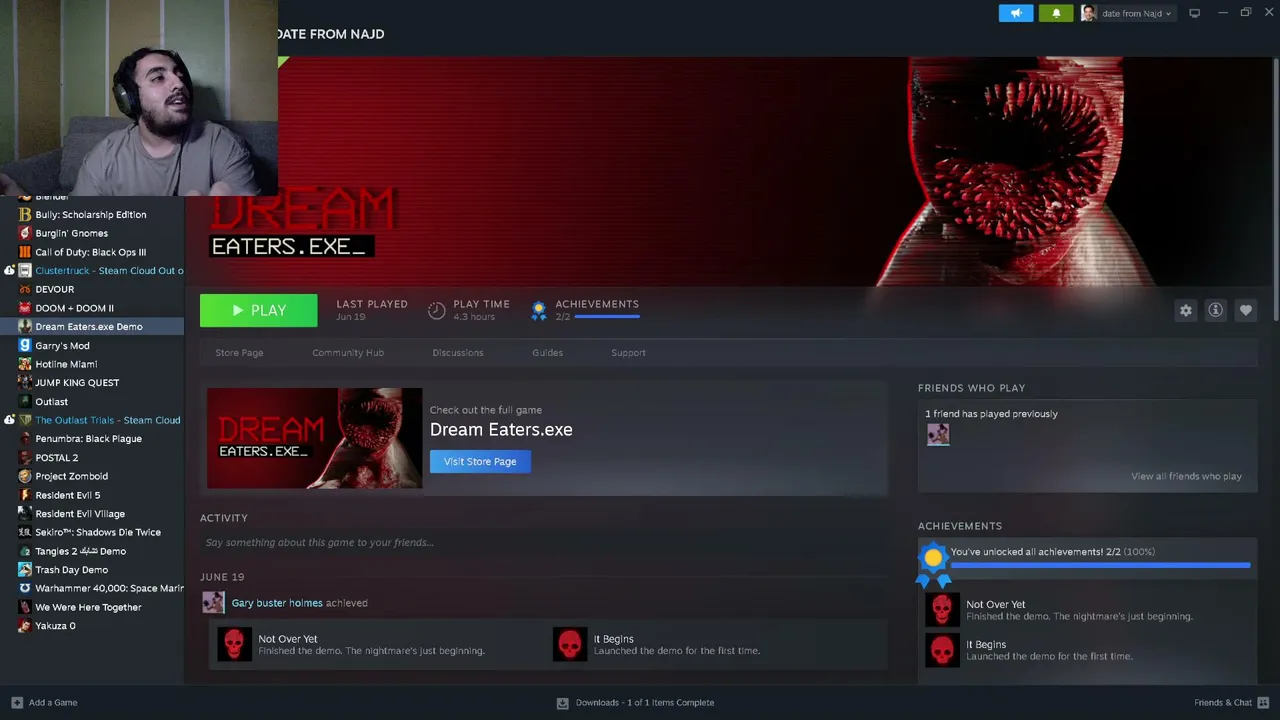Click the DEVOUR game icon

25,289
